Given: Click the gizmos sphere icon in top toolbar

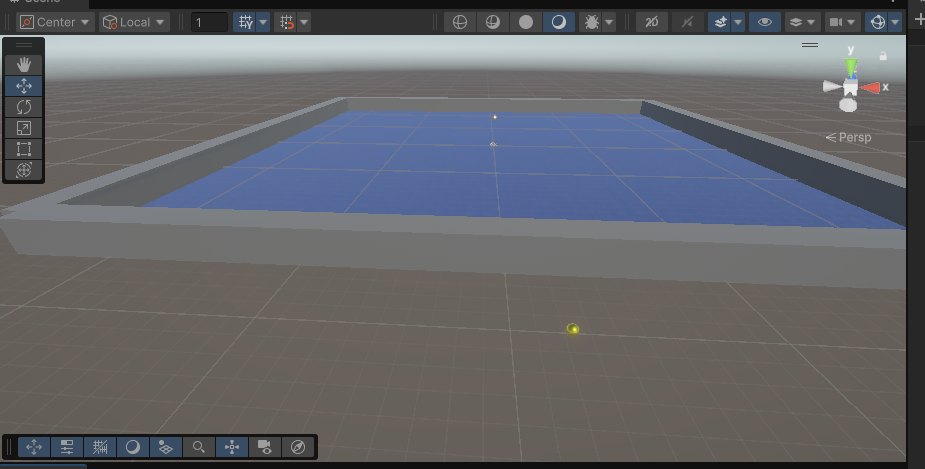Looking at the screenshot, I should coord(878,22).
